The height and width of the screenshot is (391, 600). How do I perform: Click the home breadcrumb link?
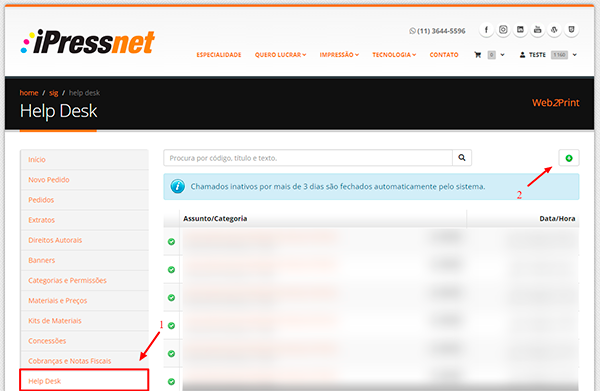29,93
